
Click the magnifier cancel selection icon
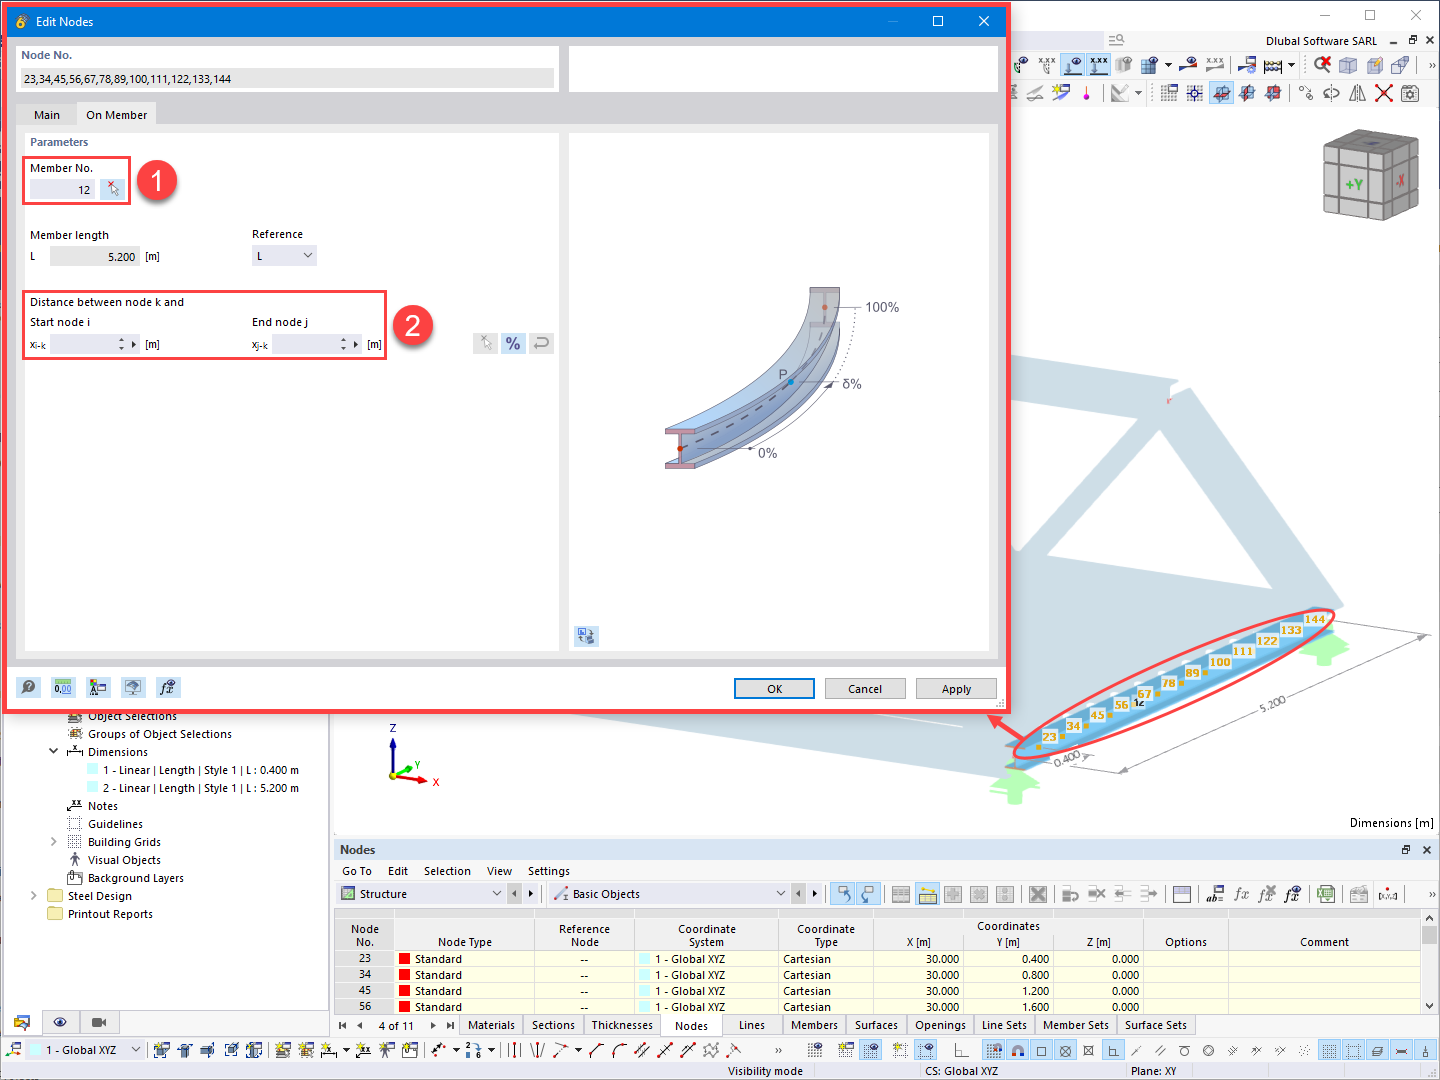(x=1322, y=65)
